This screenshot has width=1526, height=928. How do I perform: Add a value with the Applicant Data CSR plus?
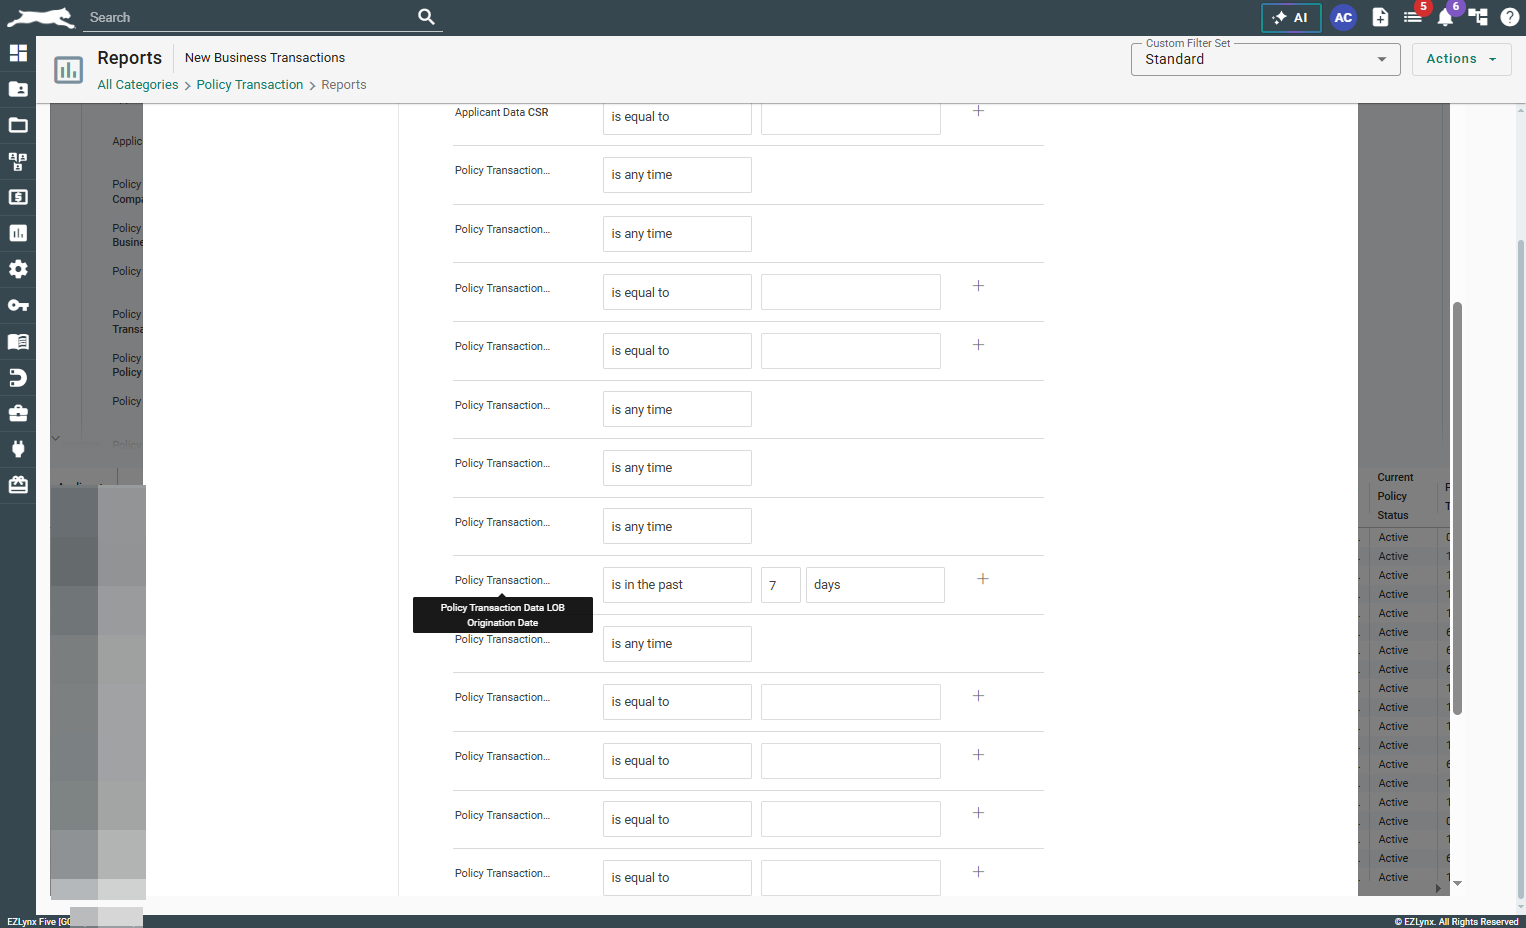tap(979, 111)
